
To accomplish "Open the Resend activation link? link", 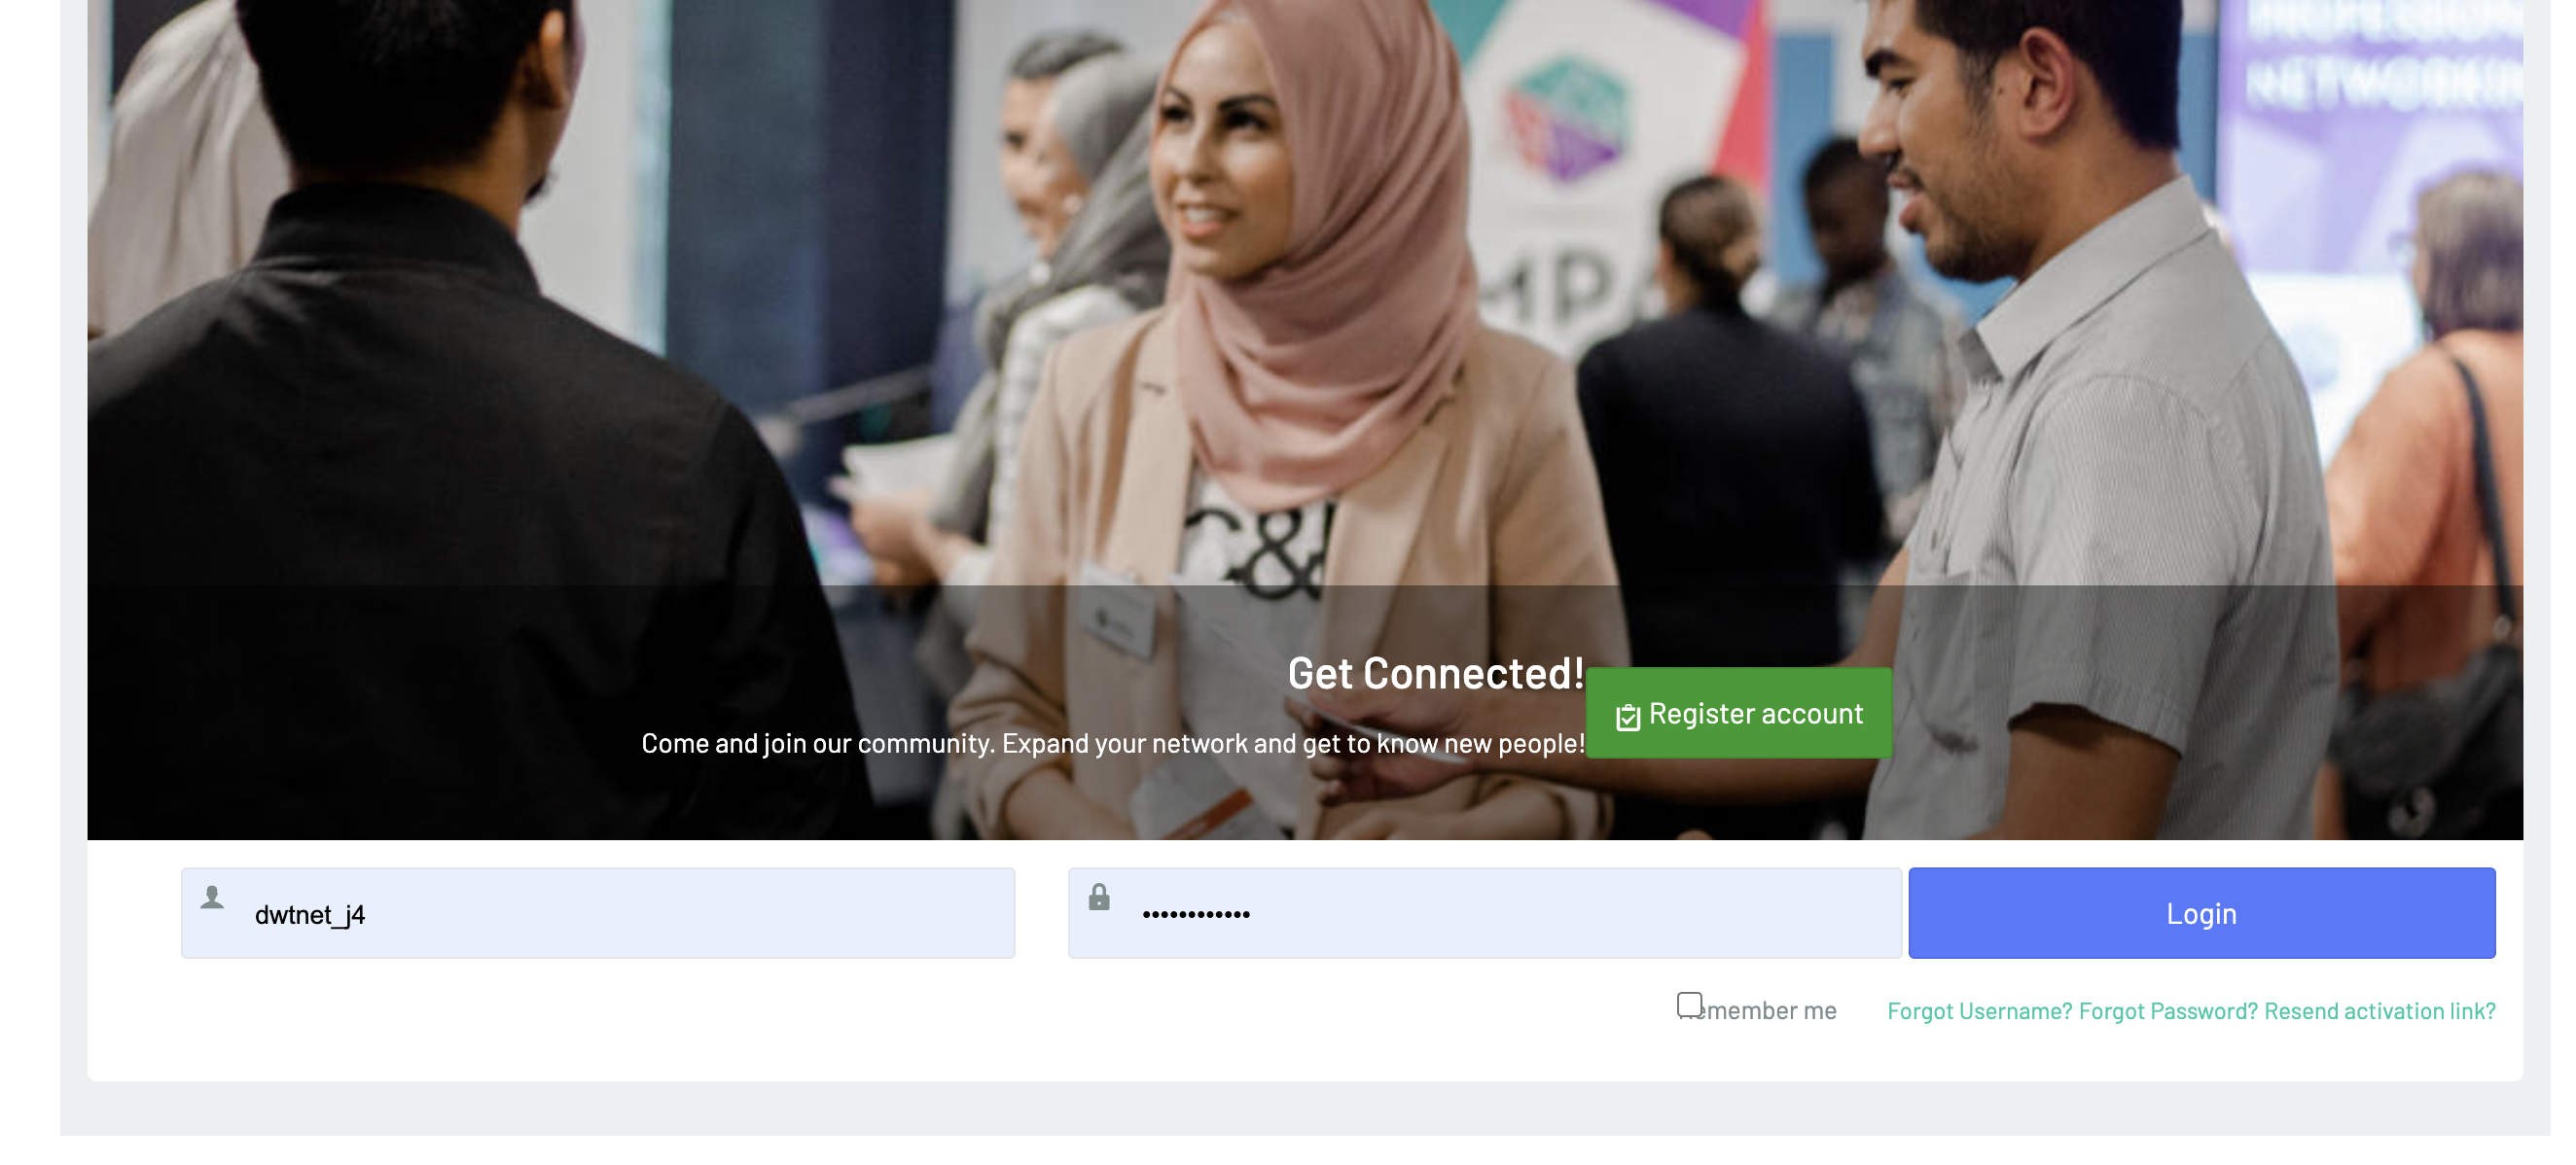I will pos(2380,1011).
